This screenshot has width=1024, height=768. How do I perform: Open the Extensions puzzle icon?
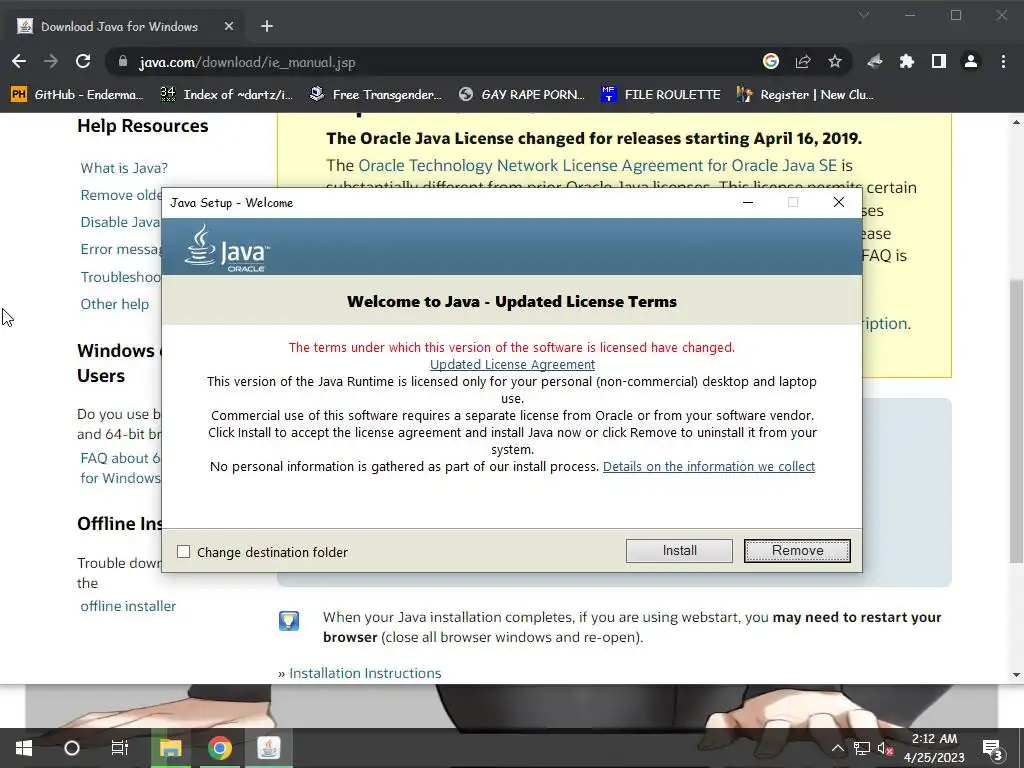(906, 61)
